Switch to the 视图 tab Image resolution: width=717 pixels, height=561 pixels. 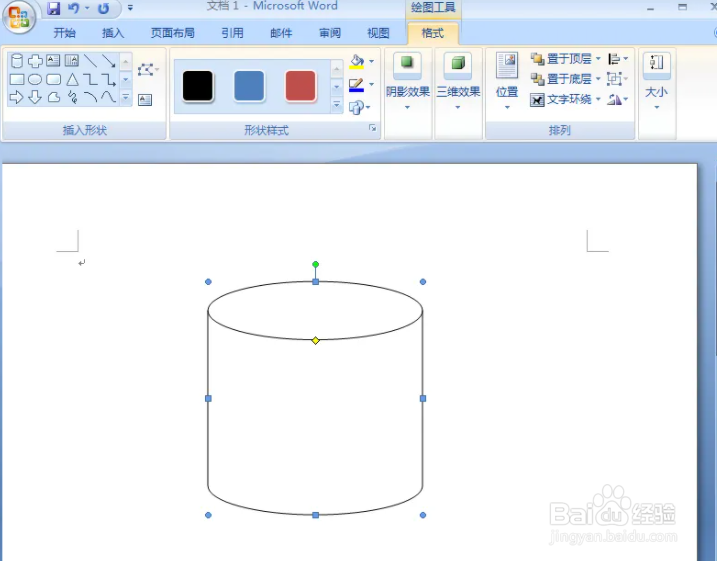[x=378, y=33]
